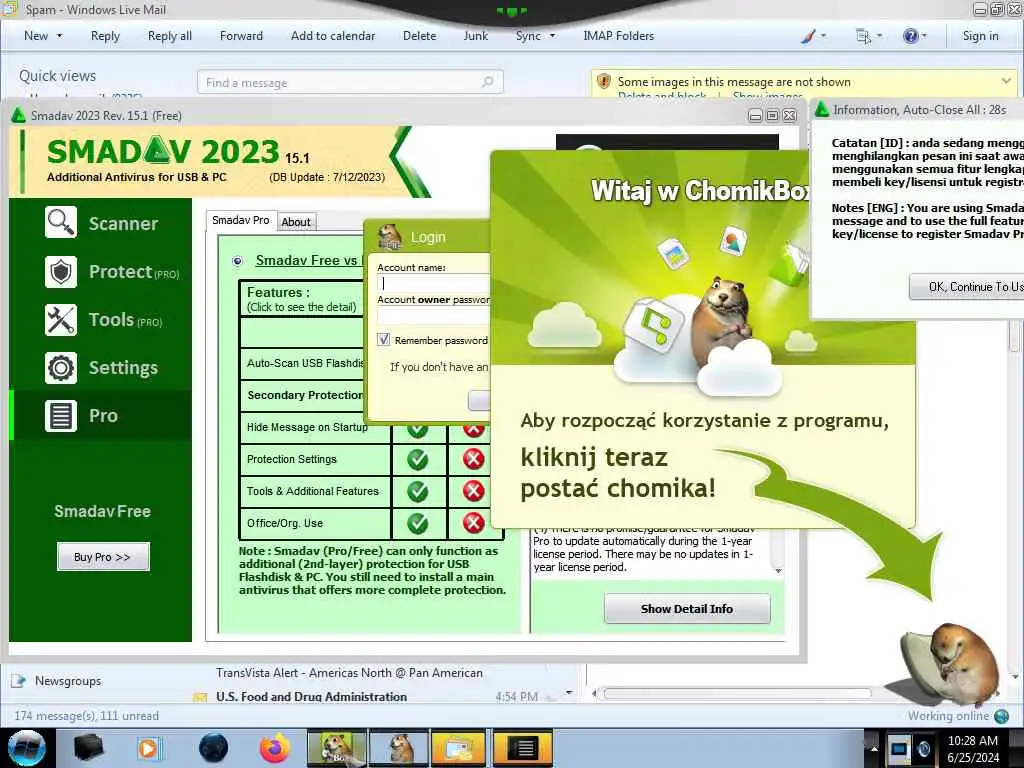Click the Quick views heading in Mail
The height and width of the screenshot is (768, 1024).
(x=57, y=76)
